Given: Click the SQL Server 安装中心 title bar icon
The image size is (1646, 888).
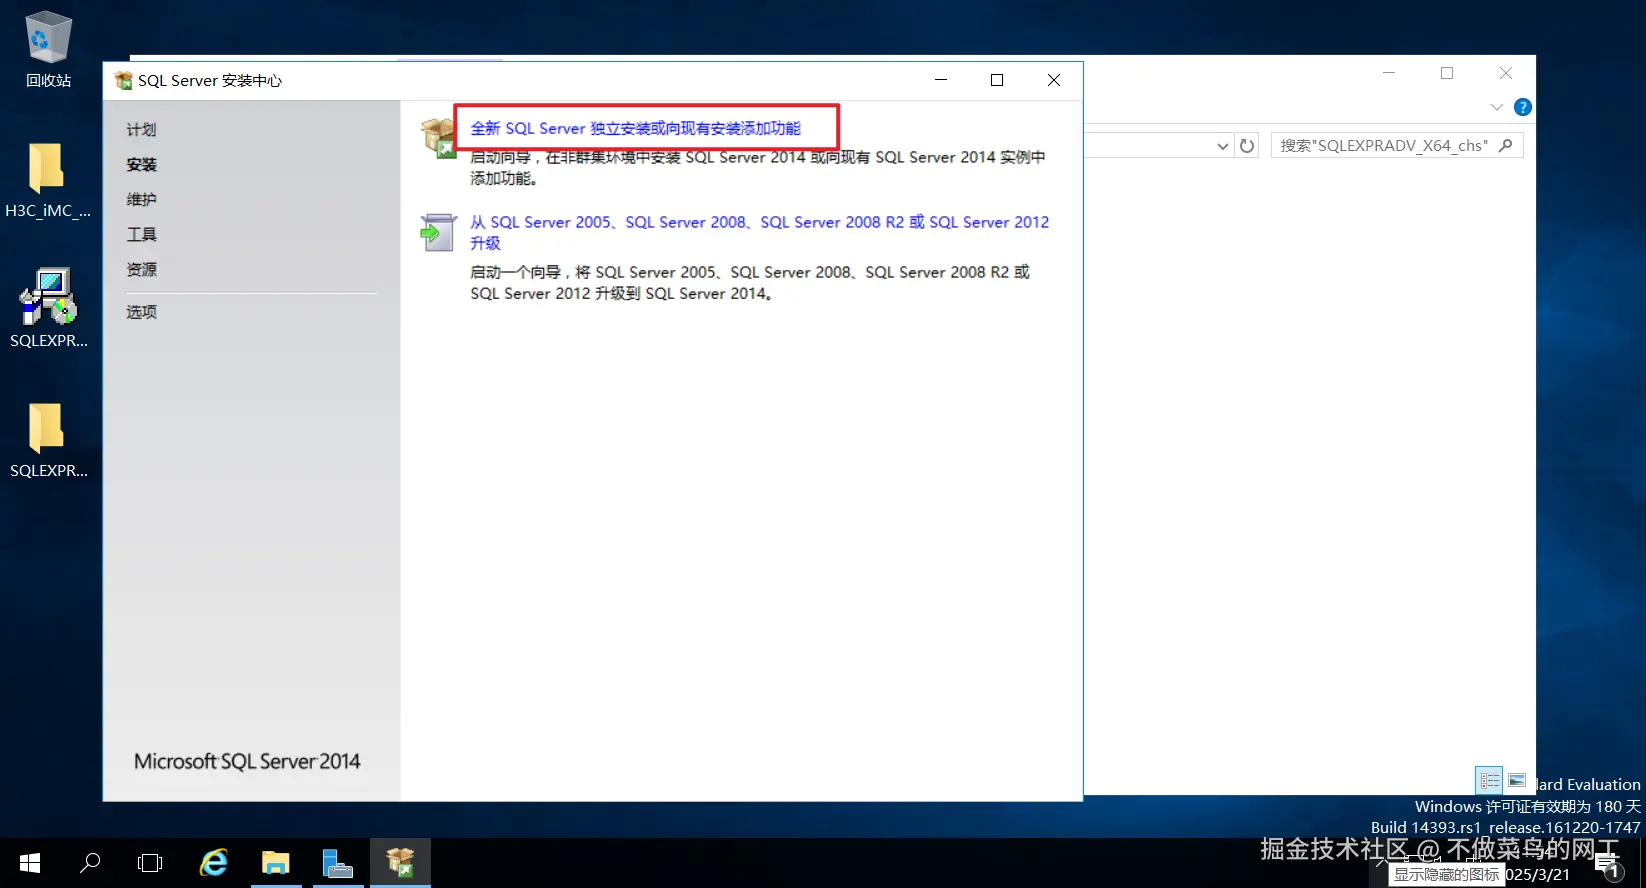Looking at the screenshot, I should click(123, 80).
